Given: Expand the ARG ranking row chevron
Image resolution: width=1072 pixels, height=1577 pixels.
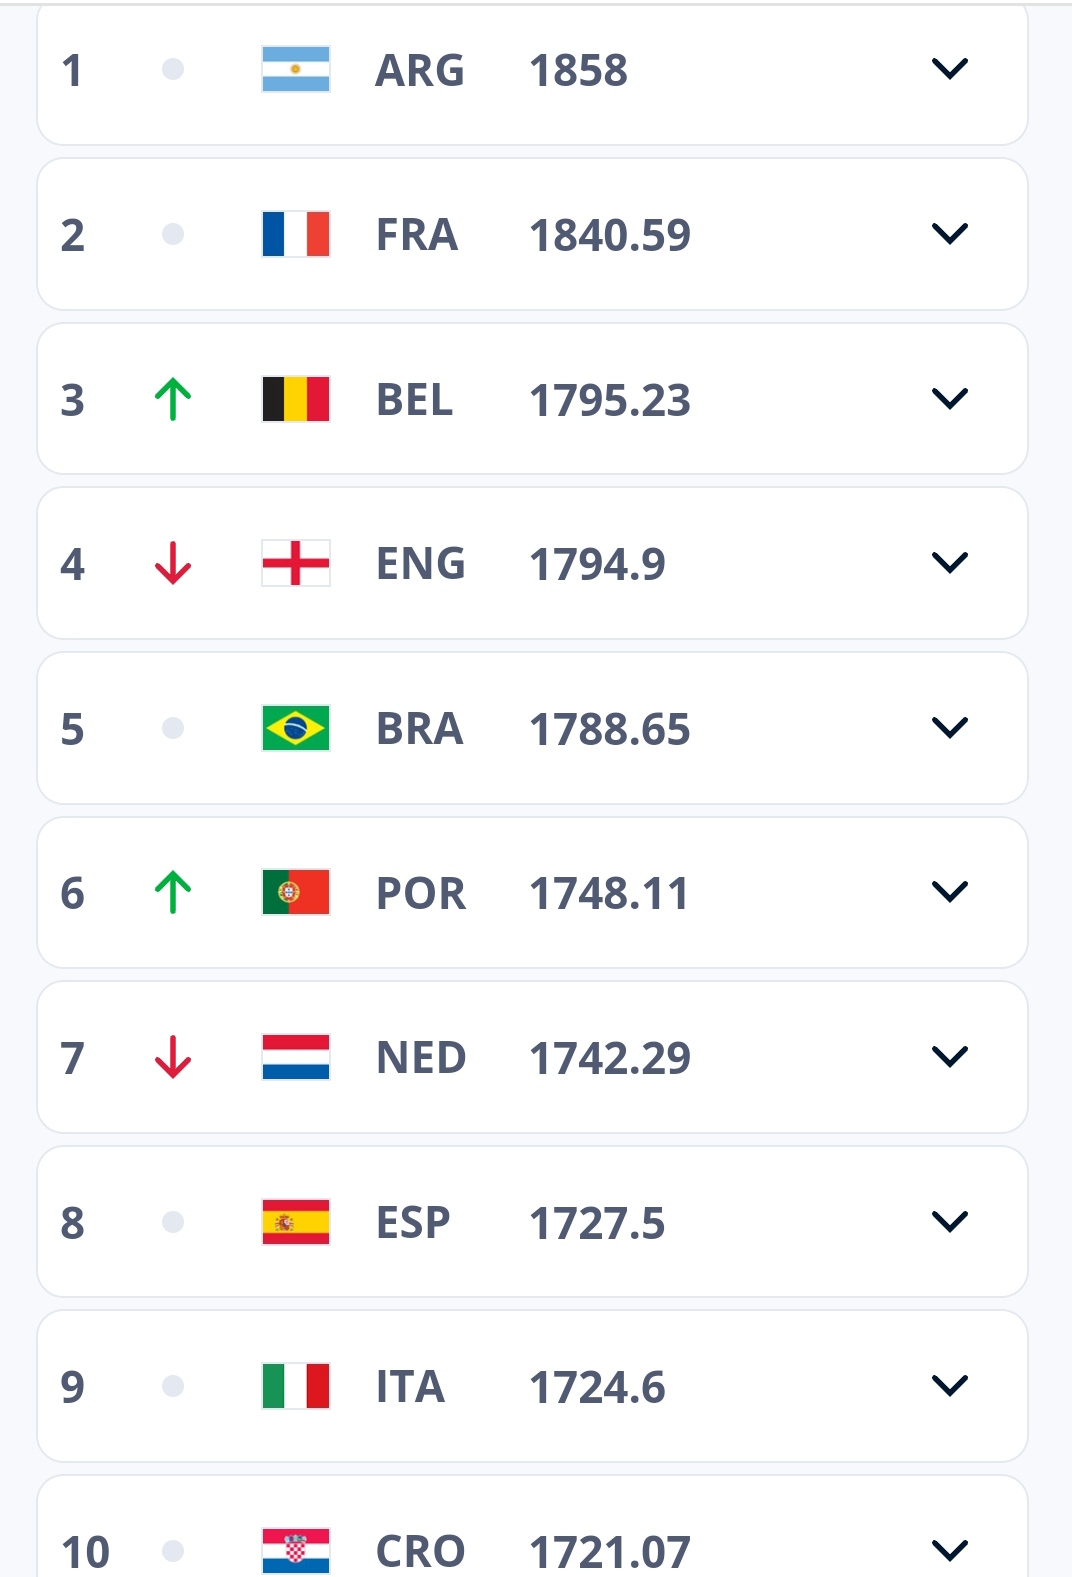Looking at the screenshot, I should point(949,69).
